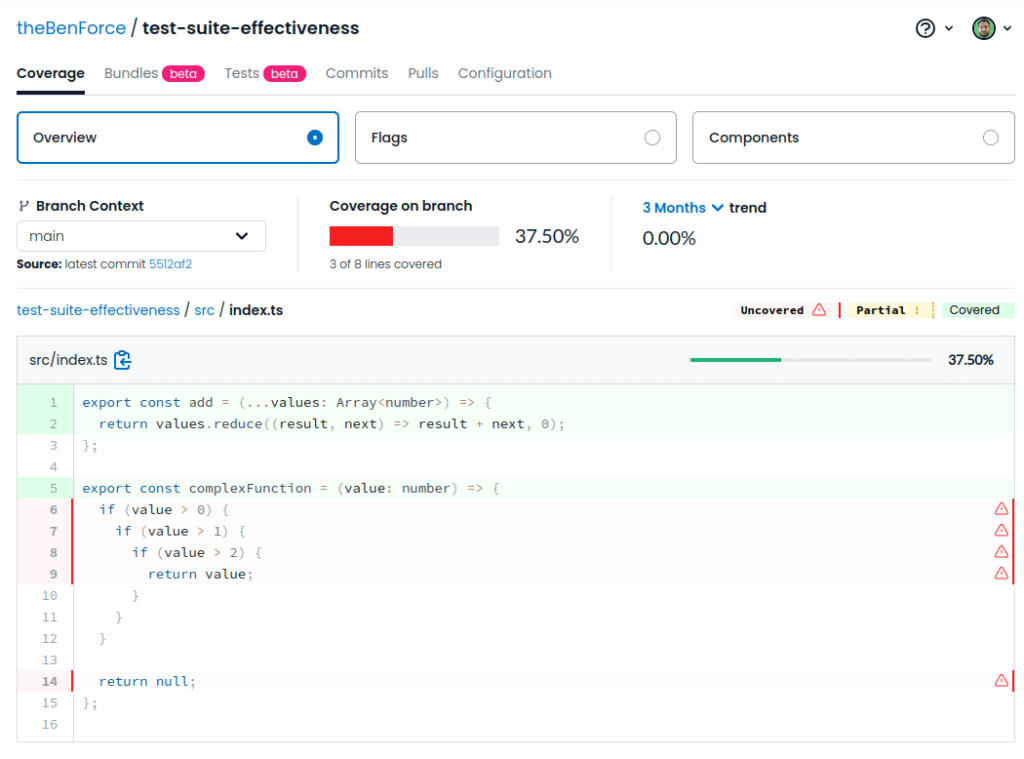The height and width of the screenshot is (759, 1024).
Task: Navigate to src breadcrumb folder link
Action: tap(204, 310)
